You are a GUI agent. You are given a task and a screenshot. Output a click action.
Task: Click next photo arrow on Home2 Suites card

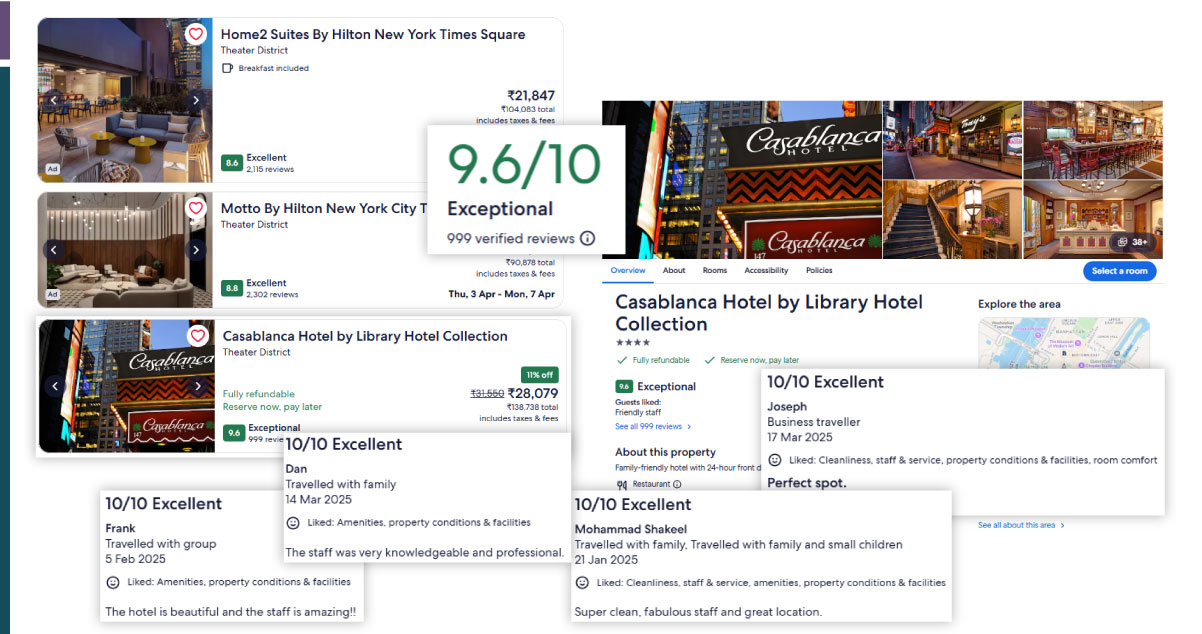196,100
